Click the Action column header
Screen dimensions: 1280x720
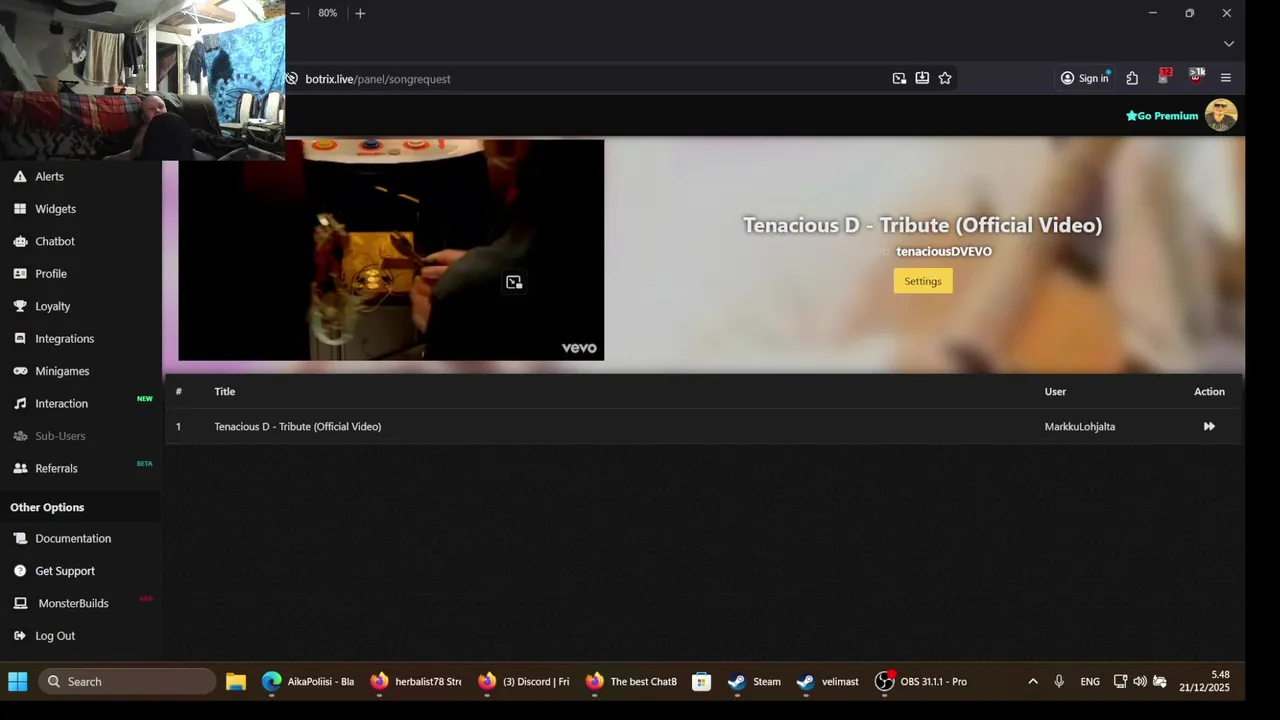point(1209,392)
